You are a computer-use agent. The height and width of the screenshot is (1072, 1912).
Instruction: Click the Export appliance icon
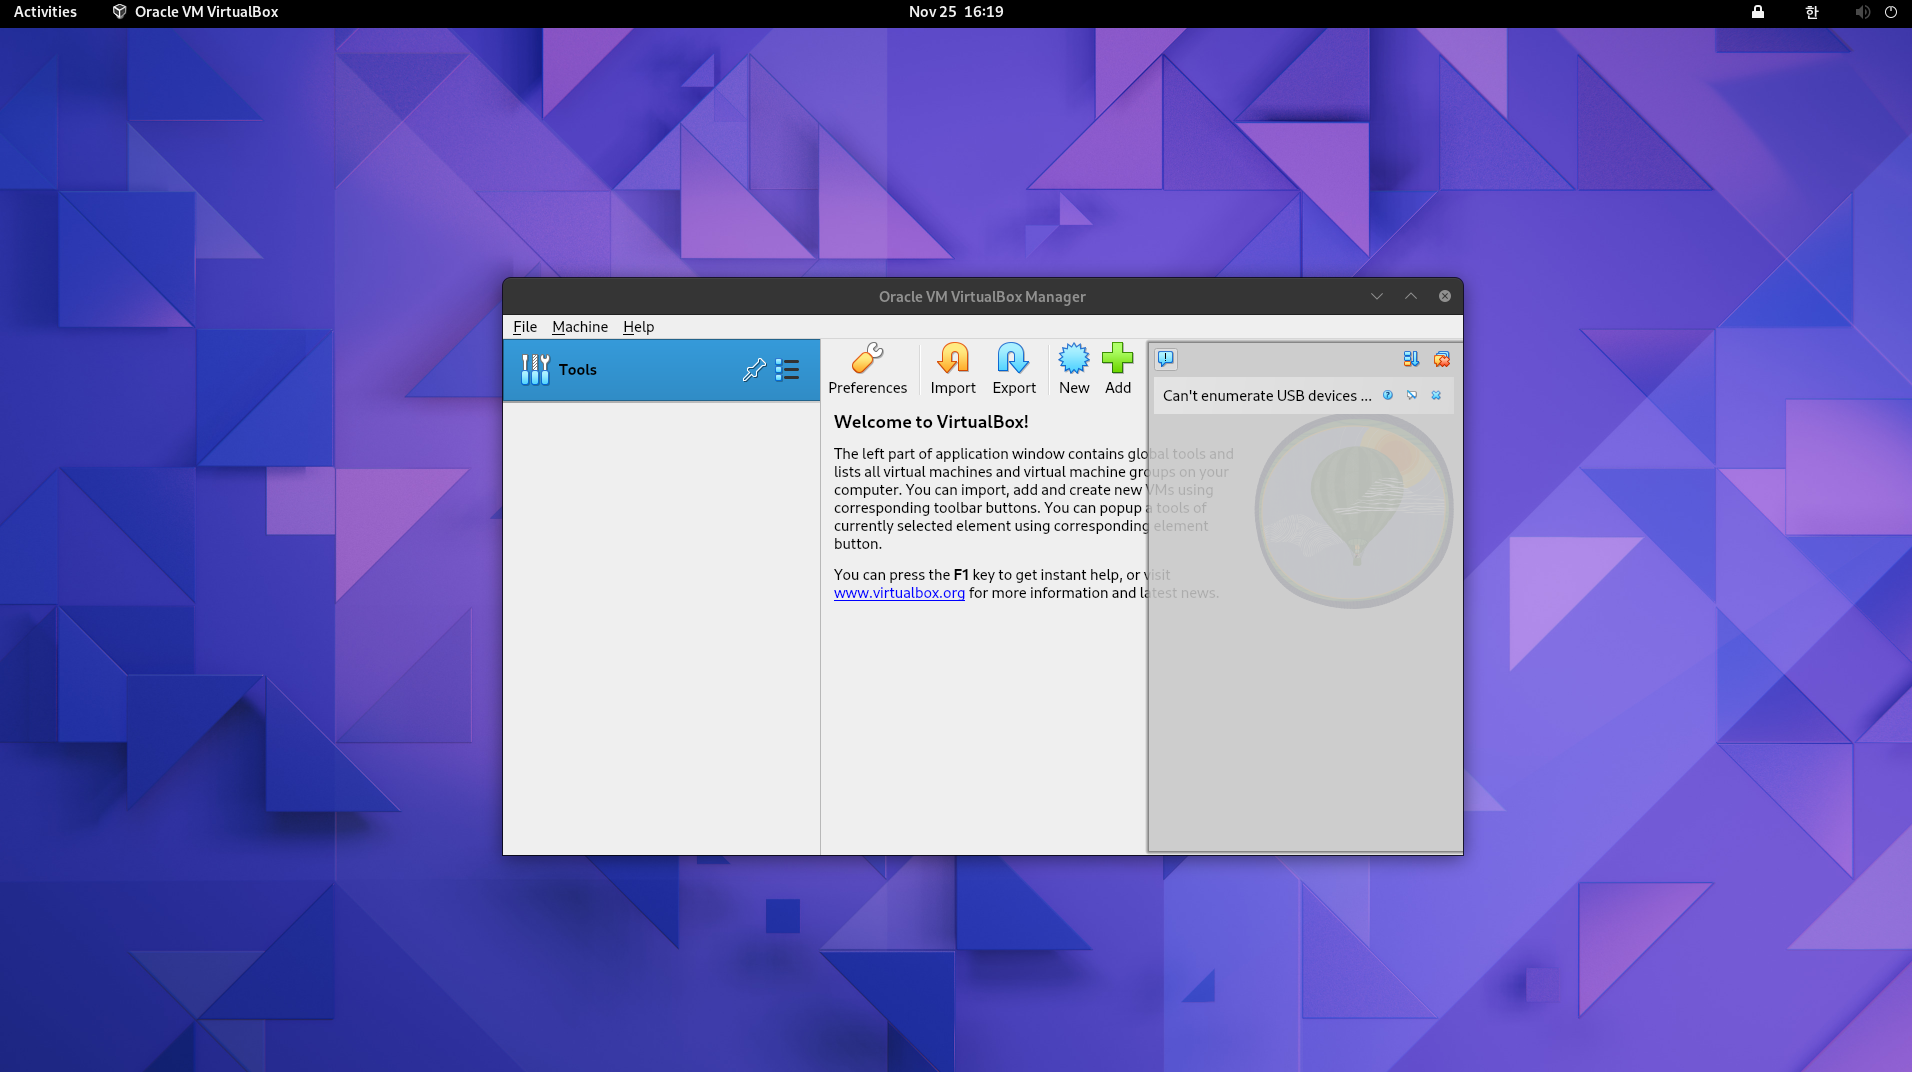pos(1013,370)
